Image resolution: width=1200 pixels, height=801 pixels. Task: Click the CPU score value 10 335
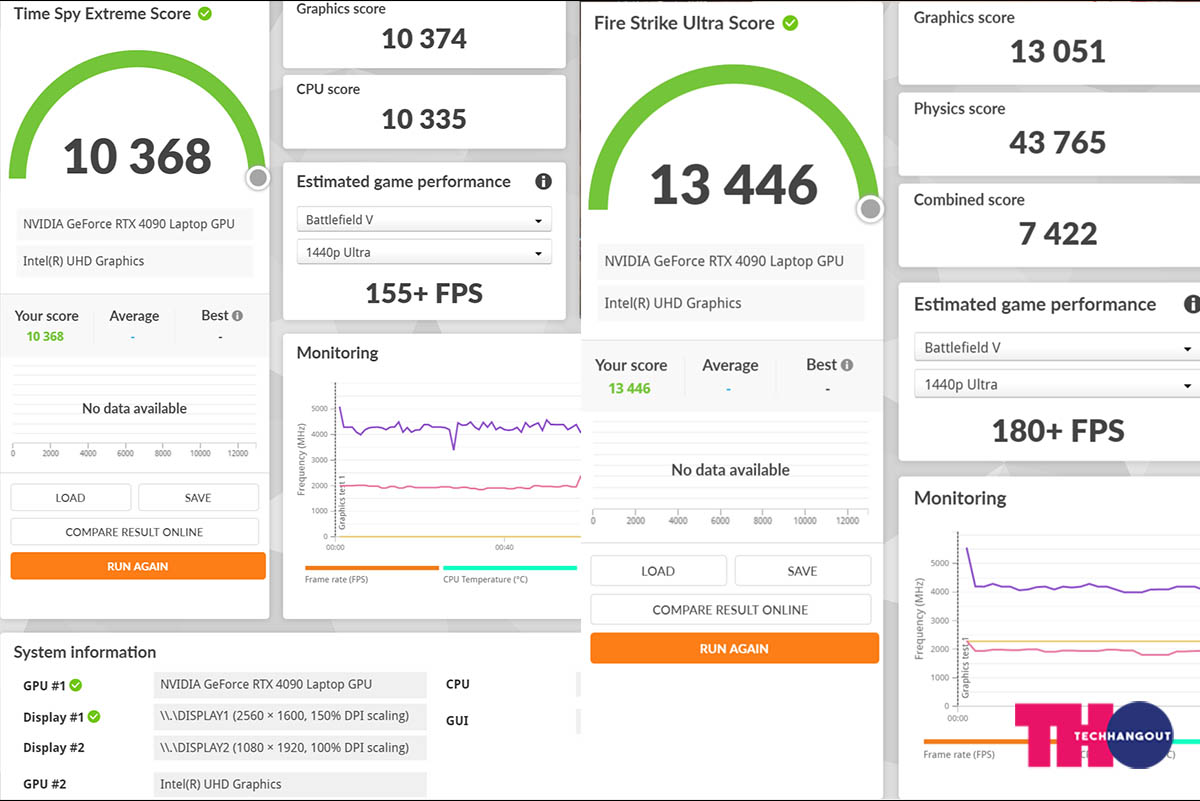coord(424,119)
